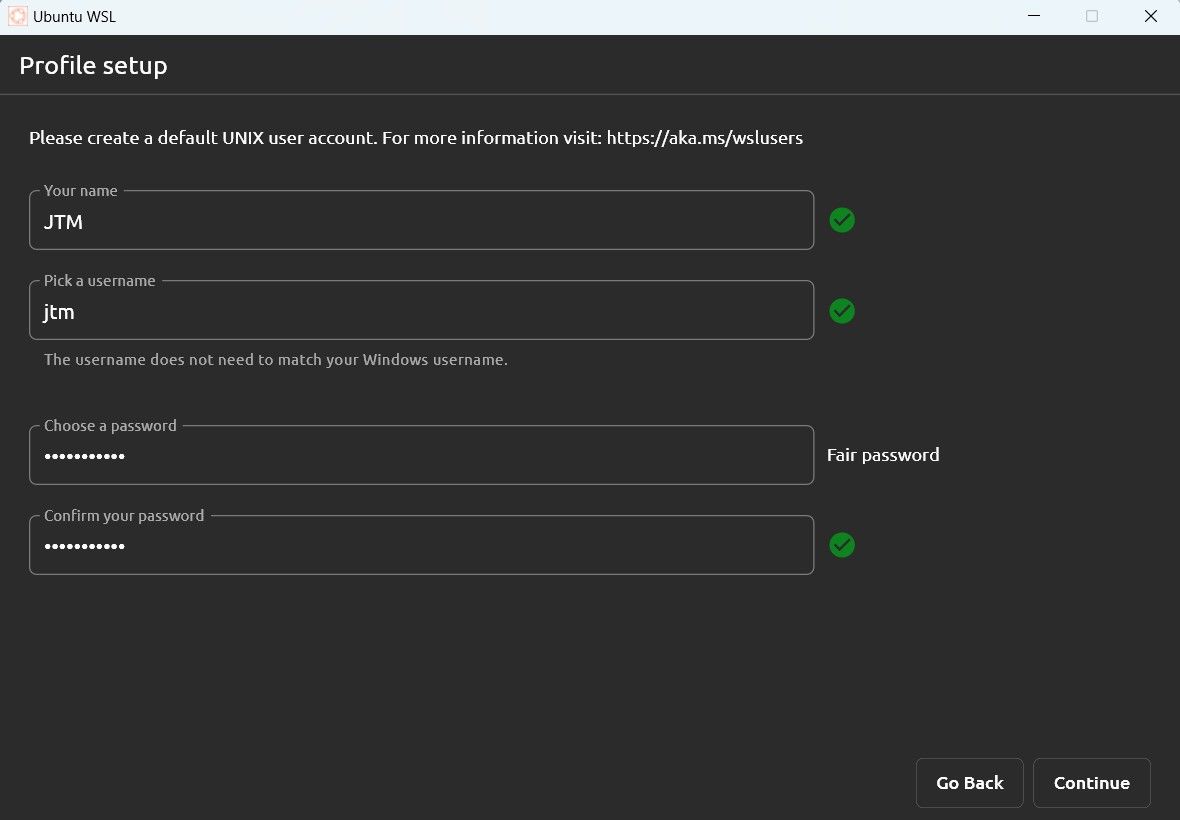Focus the Your name input field

click(421, 220)
